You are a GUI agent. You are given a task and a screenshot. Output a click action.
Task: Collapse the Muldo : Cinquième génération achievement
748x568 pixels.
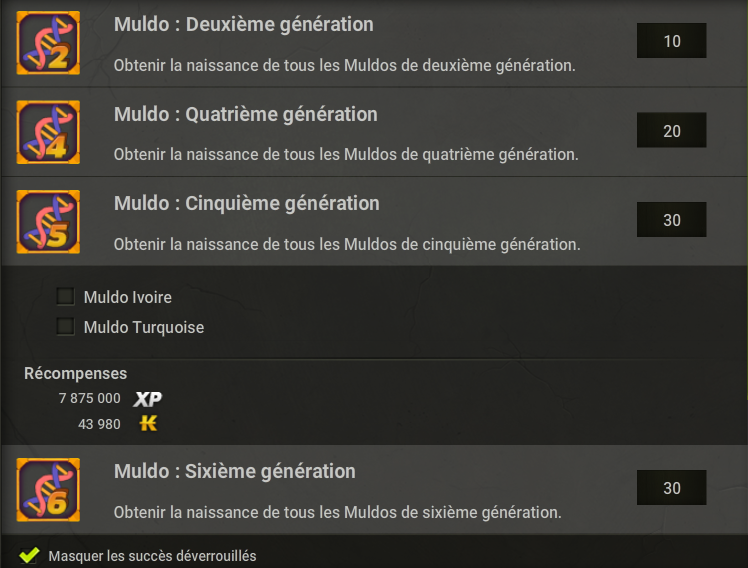pos(374,222)
